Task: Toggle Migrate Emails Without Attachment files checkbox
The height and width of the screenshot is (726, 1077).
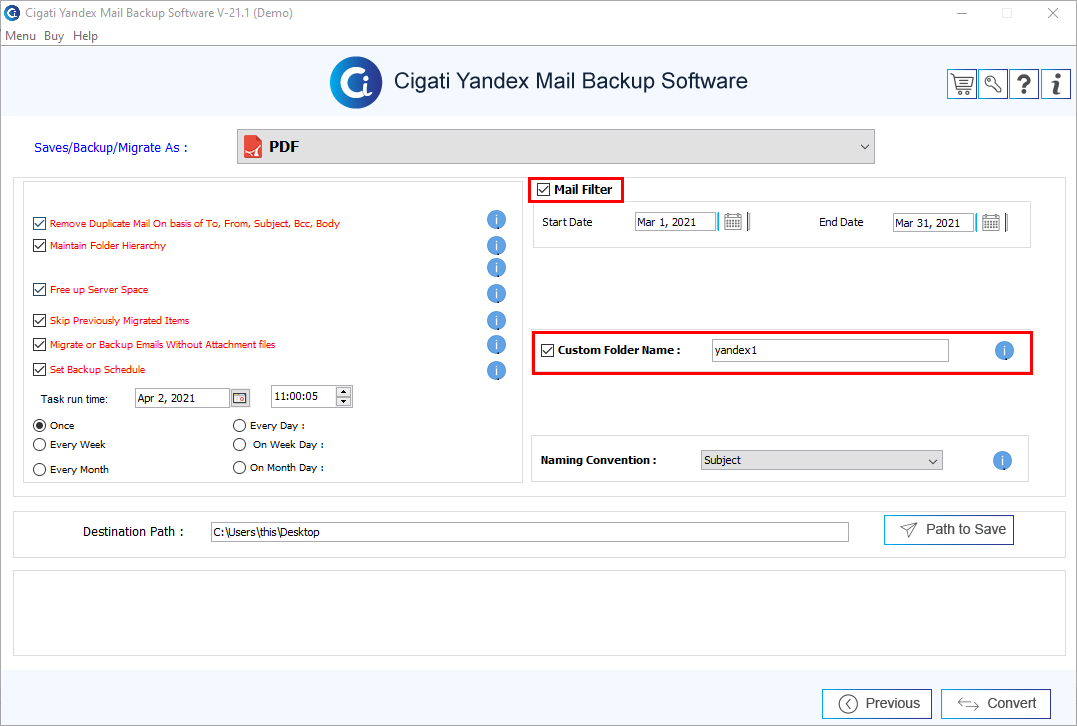Action: pos(39,344)
